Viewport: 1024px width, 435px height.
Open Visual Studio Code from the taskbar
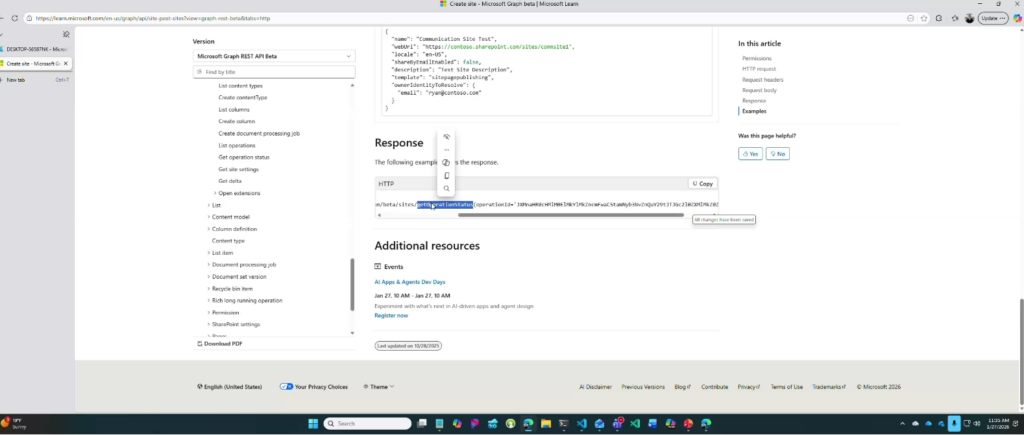point(580,424)
